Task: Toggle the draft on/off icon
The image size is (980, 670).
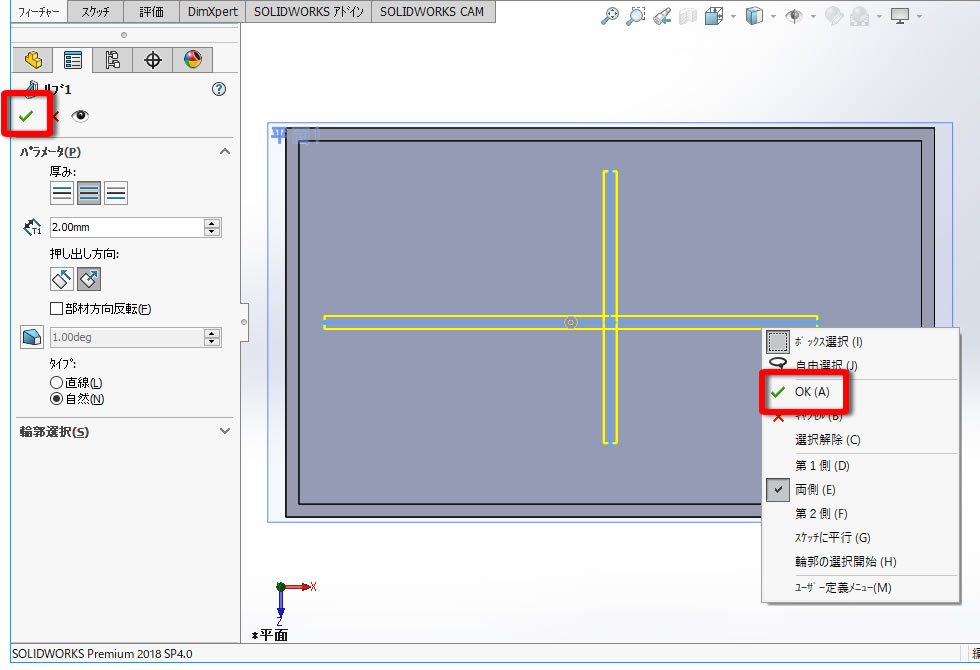Action: 32,337
